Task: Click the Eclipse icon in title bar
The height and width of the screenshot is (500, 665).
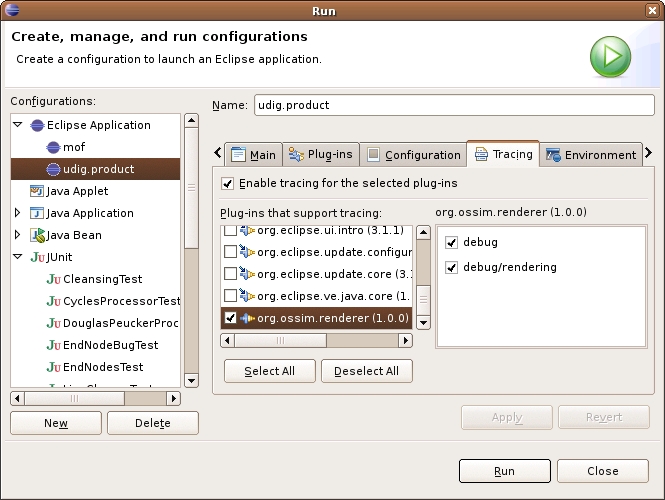Action: coord(11,10)
